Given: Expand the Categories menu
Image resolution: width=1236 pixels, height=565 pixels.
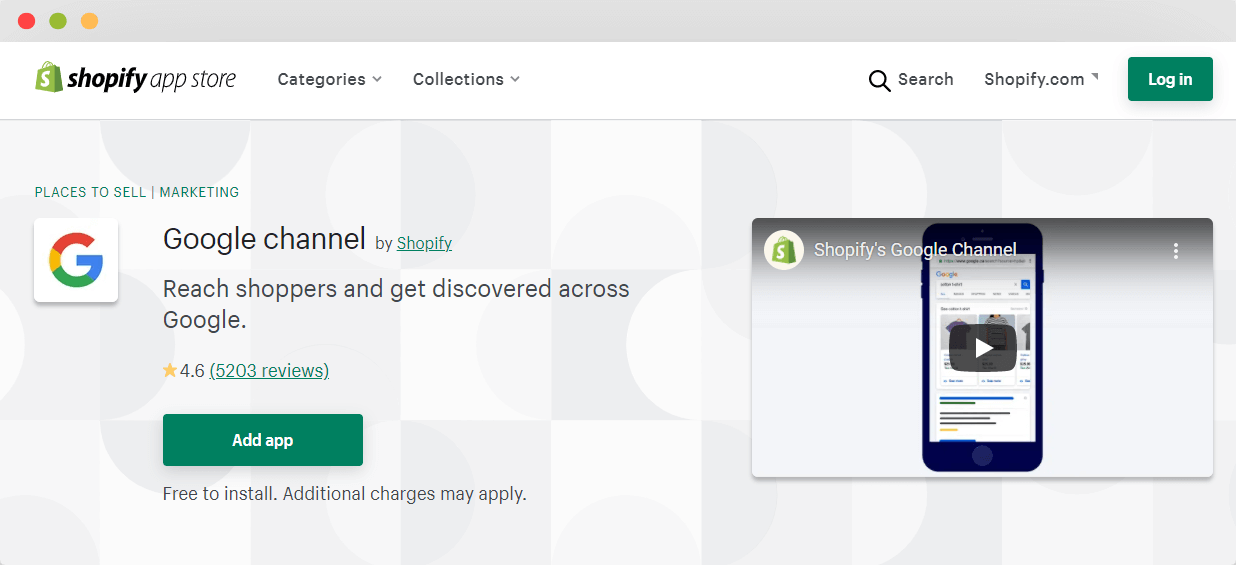Looking at the screenshot, I should [x=330, y=79].
